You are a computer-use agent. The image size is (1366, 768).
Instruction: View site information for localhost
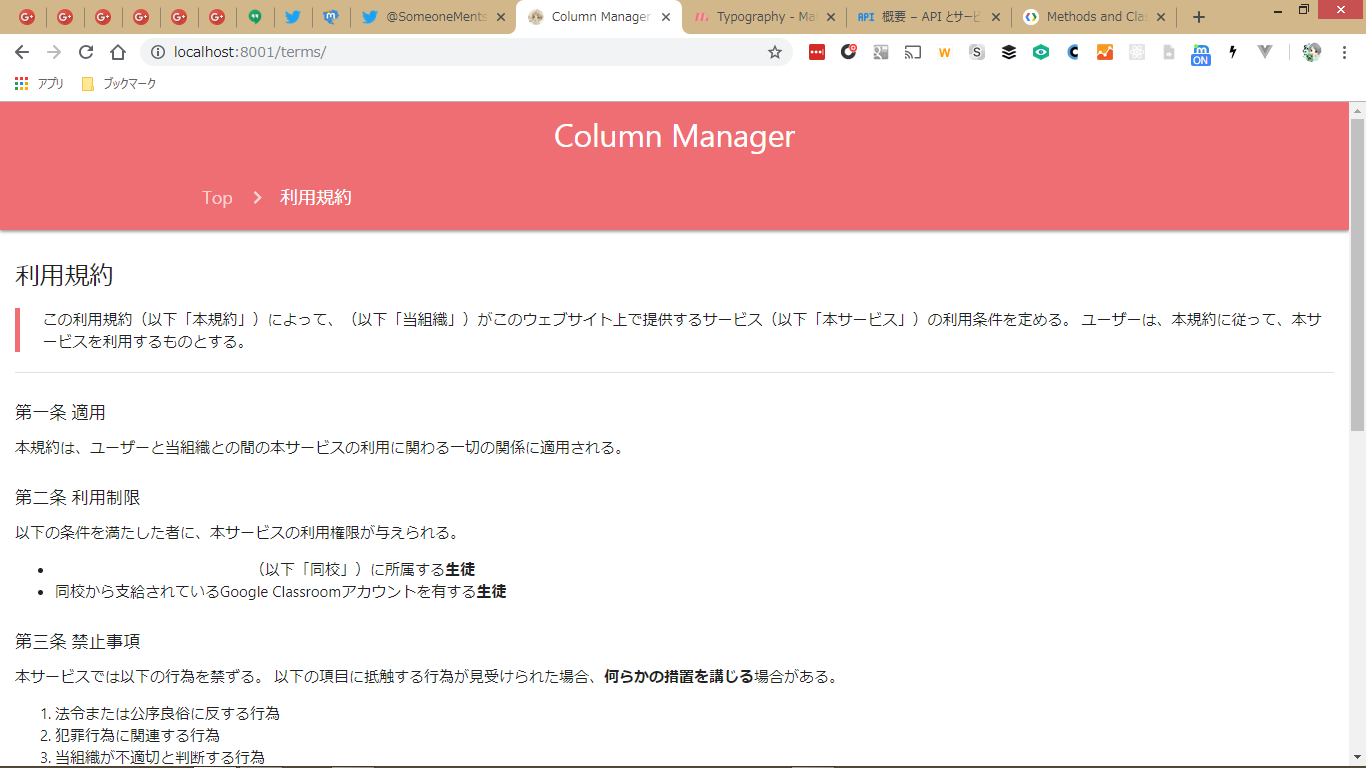(x=157, y=52)
